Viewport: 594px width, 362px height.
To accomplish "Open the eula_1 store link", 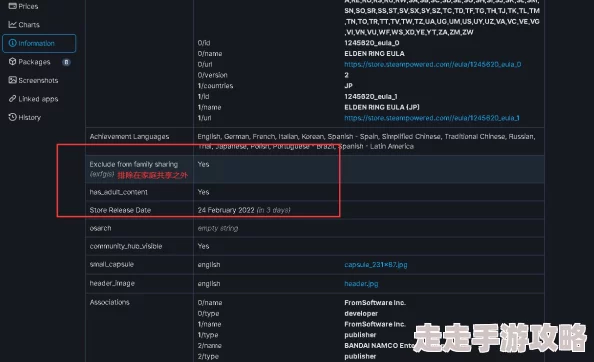I will tap(432, 118).
